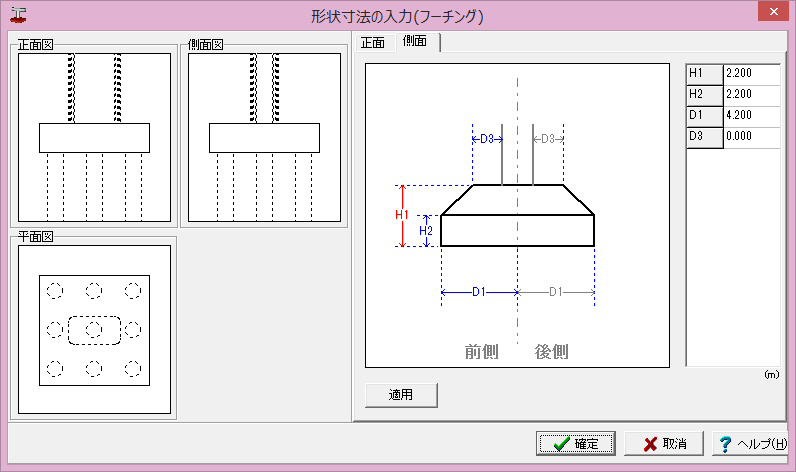Edit the H2 value field 2.200

click(x=751, y=94)
